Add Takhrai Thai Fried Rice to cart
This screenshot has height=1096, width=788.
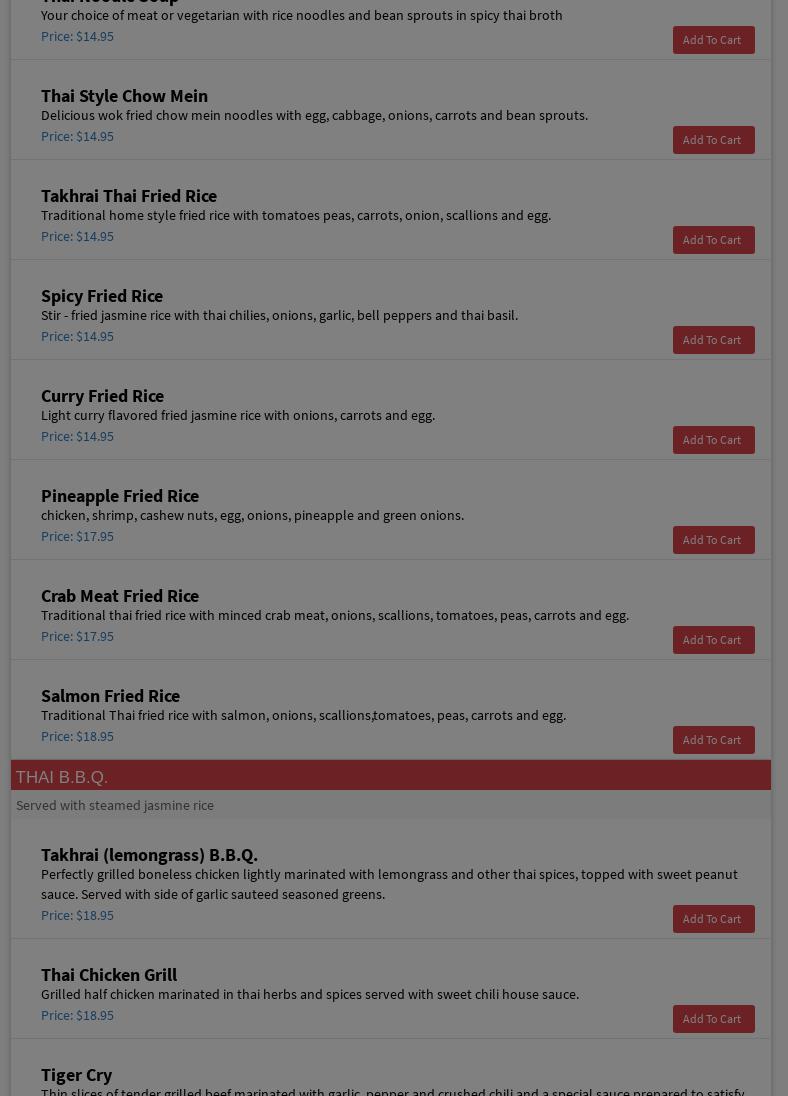(x=713, y=240)
